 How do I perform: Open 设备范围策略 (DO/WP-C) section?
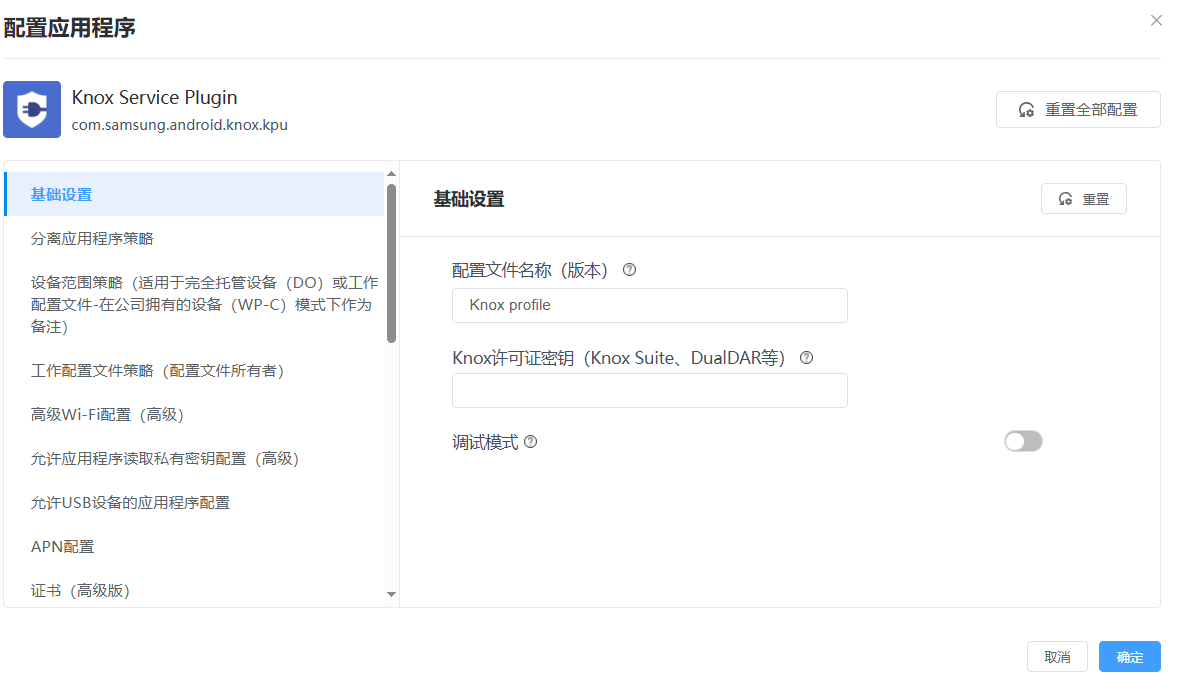pos(194,305)
